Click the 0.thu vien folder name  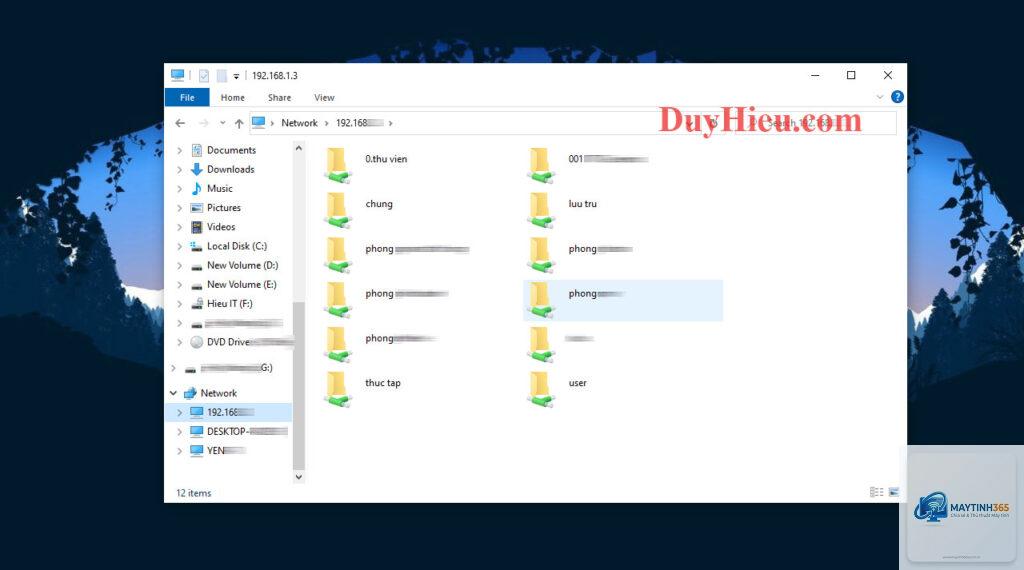(x=386, y=159)
